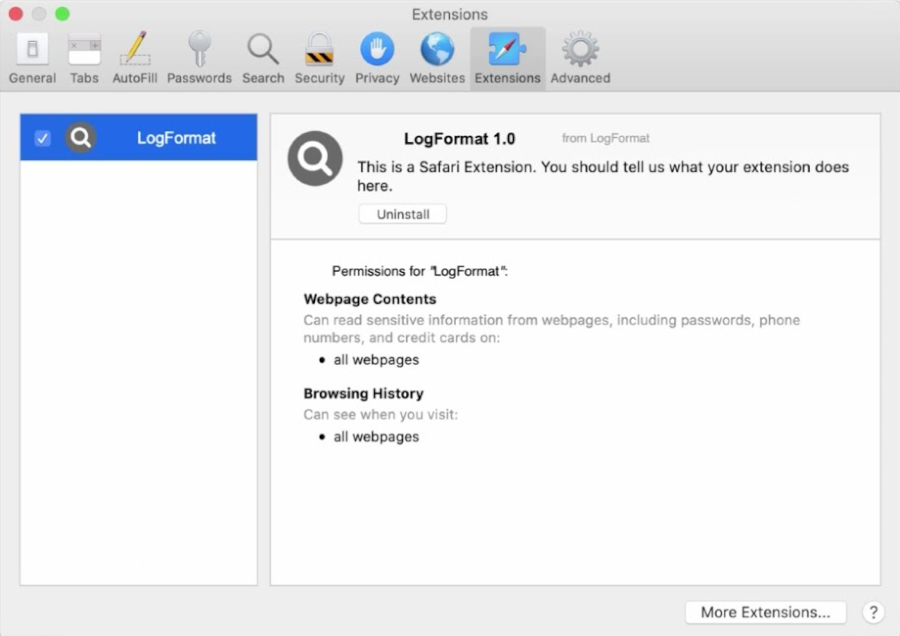Open AutoFill settings via the pencil icon

point(135,57)
